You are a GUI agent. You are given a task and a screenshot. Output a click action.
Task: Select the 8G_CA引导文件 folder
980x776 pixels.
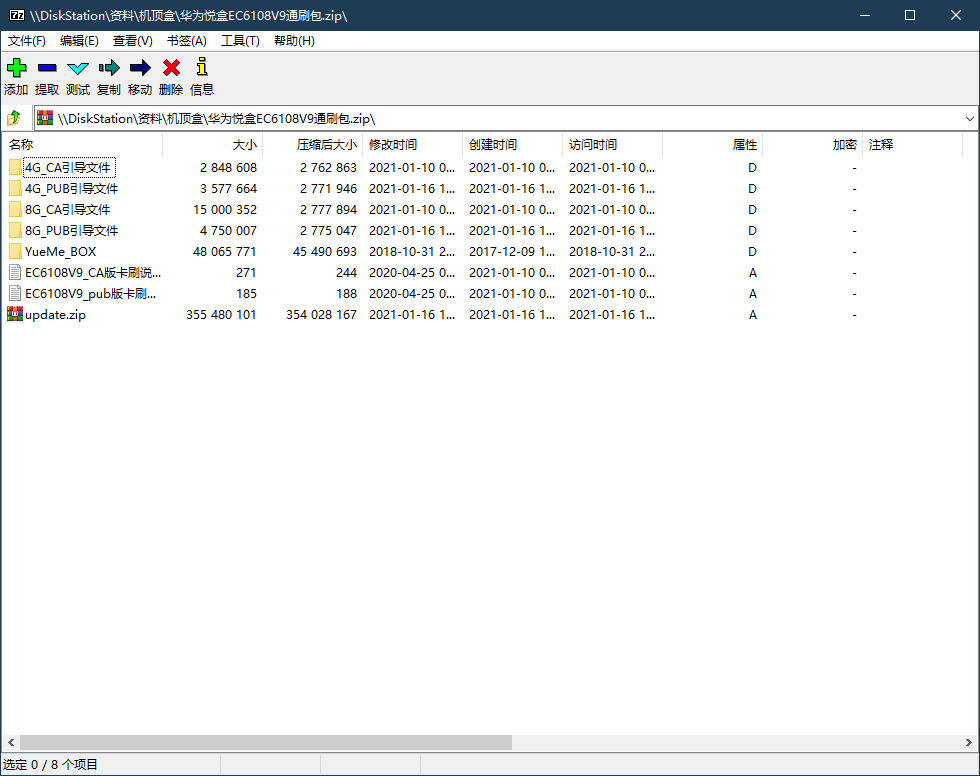[x=67, y=209]
